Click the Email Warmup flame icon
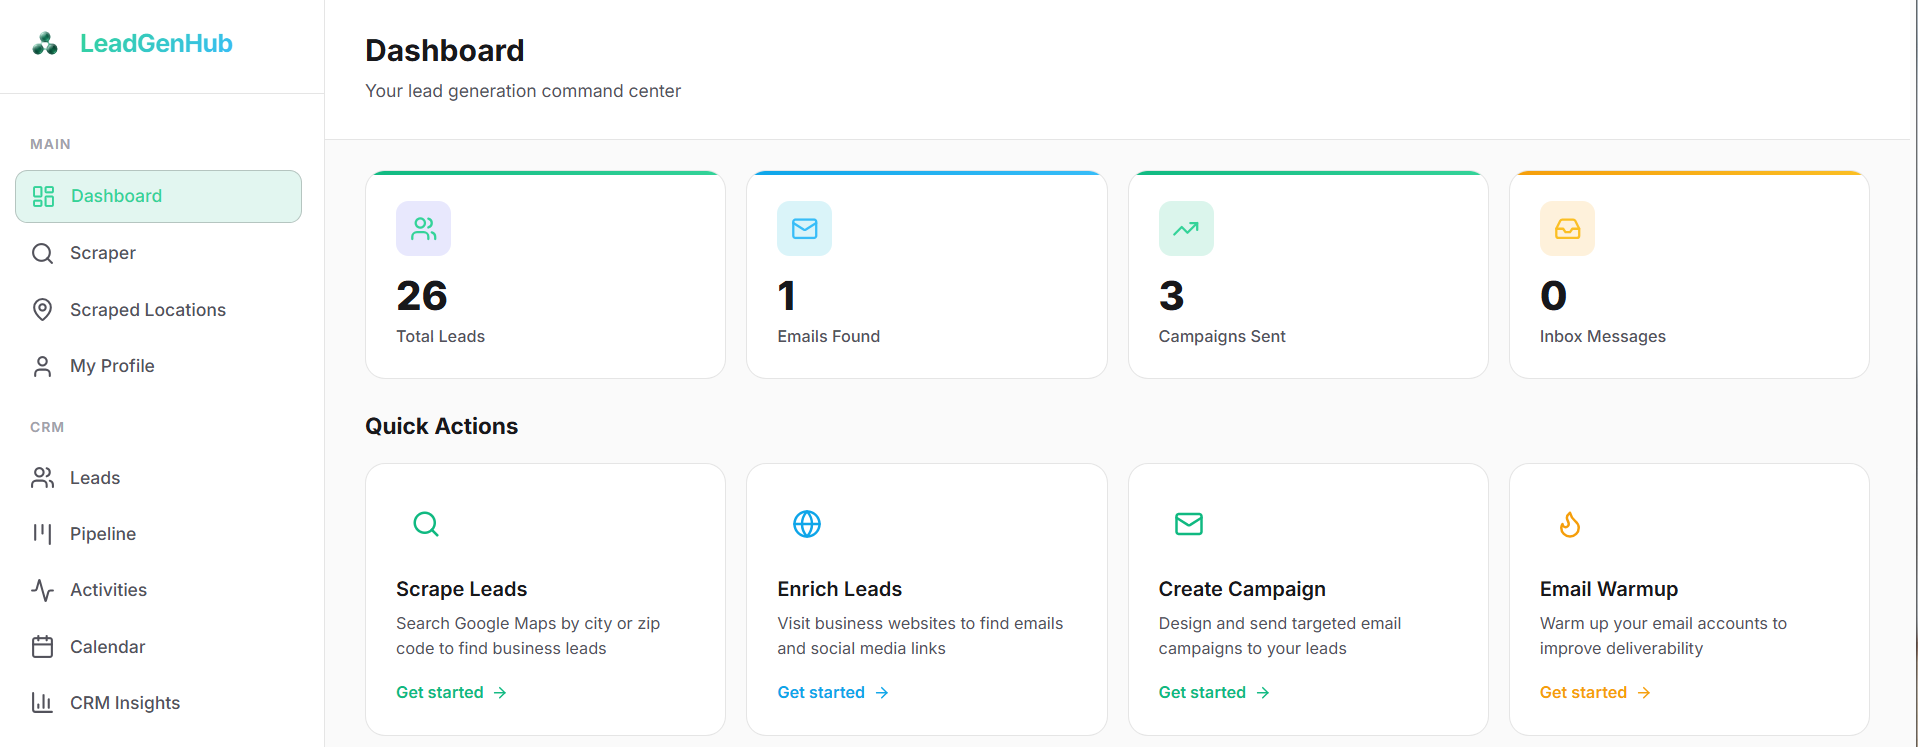This screenshot has height=747, width=1918. click(1569, 524)
